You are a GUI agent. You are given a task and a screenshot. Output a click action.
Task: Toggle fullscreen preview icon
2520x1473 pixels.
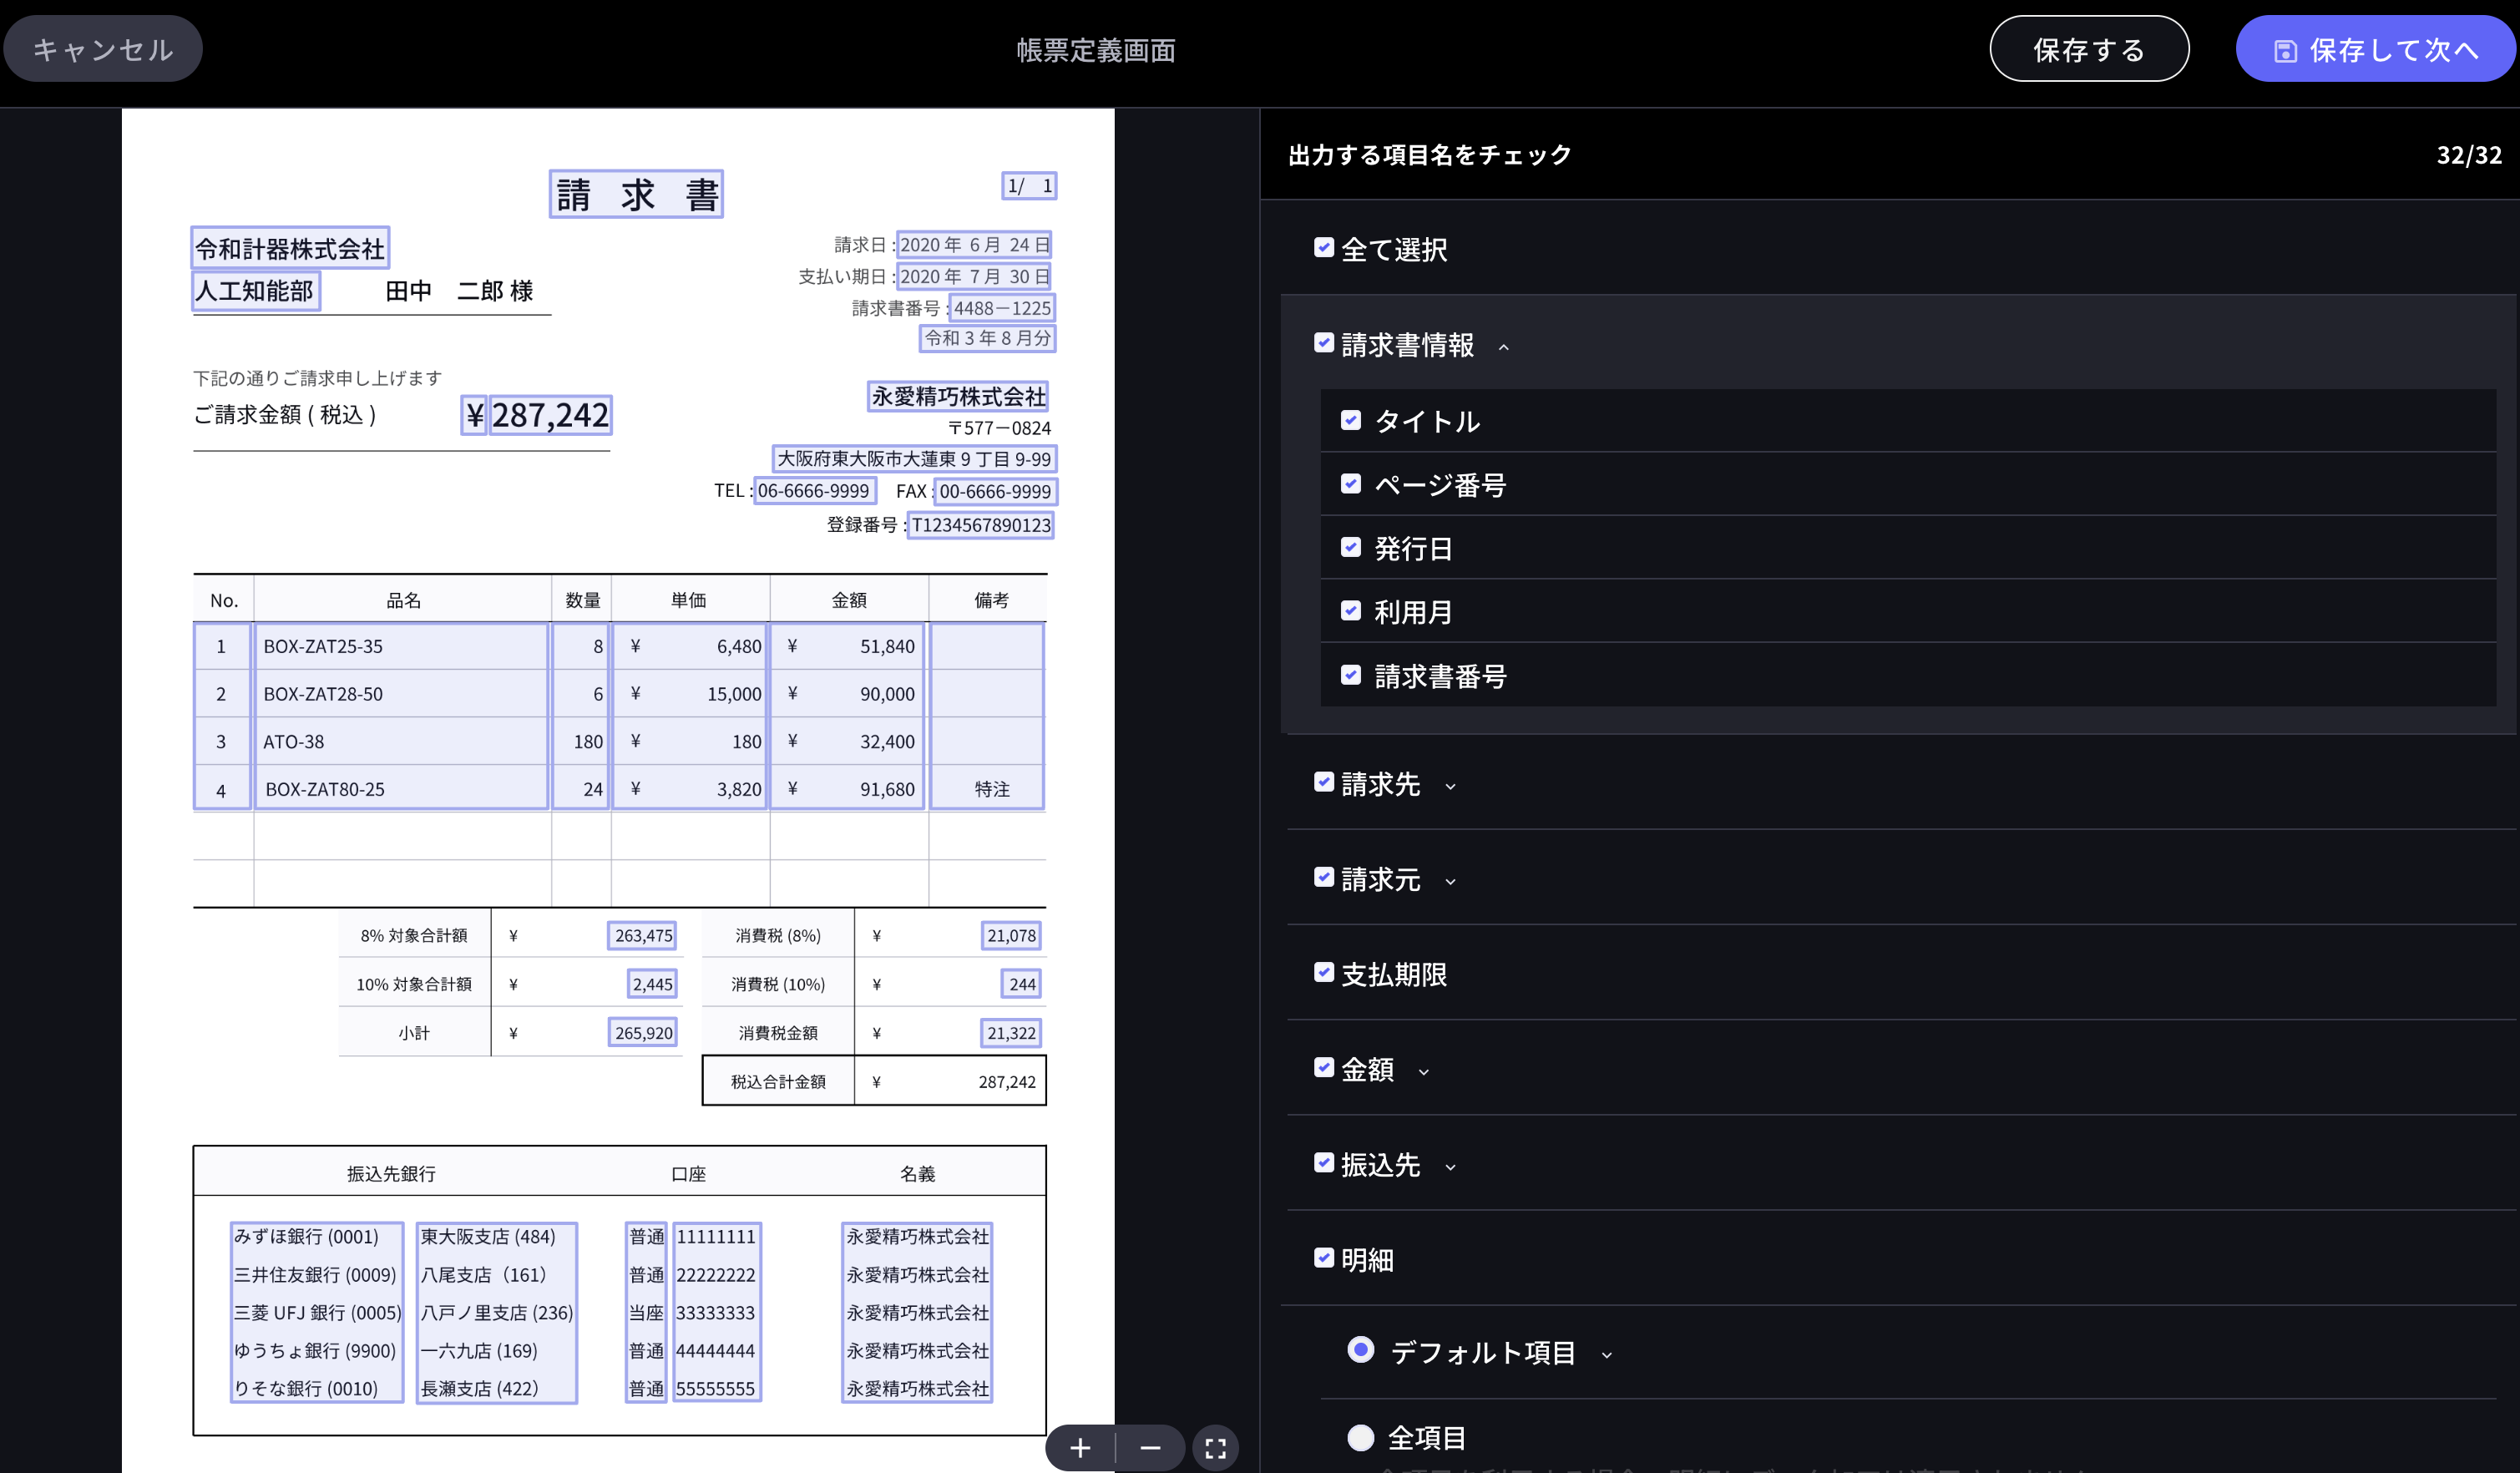tap(1215, 1448)
